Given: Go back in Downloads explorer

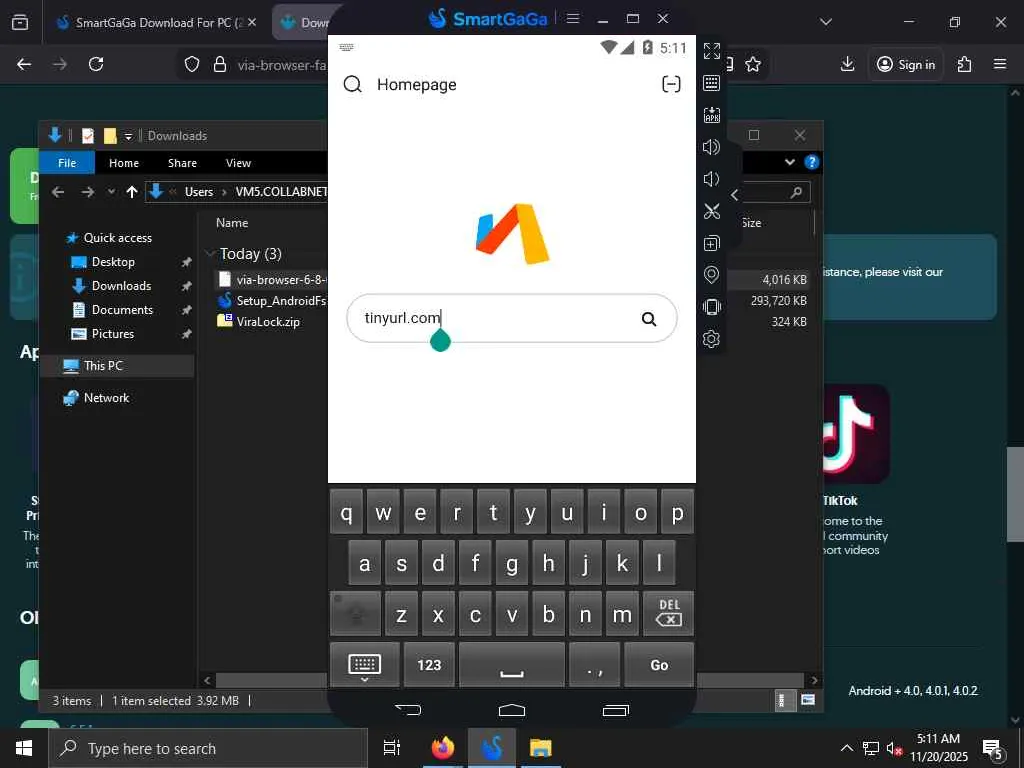Looking at the screenshot, I should (58, 192).
